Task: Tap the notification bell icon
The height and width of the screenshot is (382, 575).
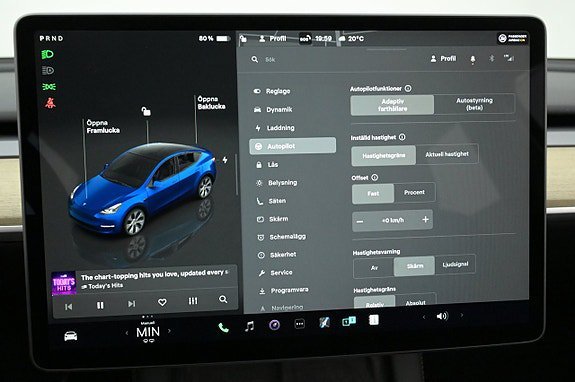Action: coord(473,59)
